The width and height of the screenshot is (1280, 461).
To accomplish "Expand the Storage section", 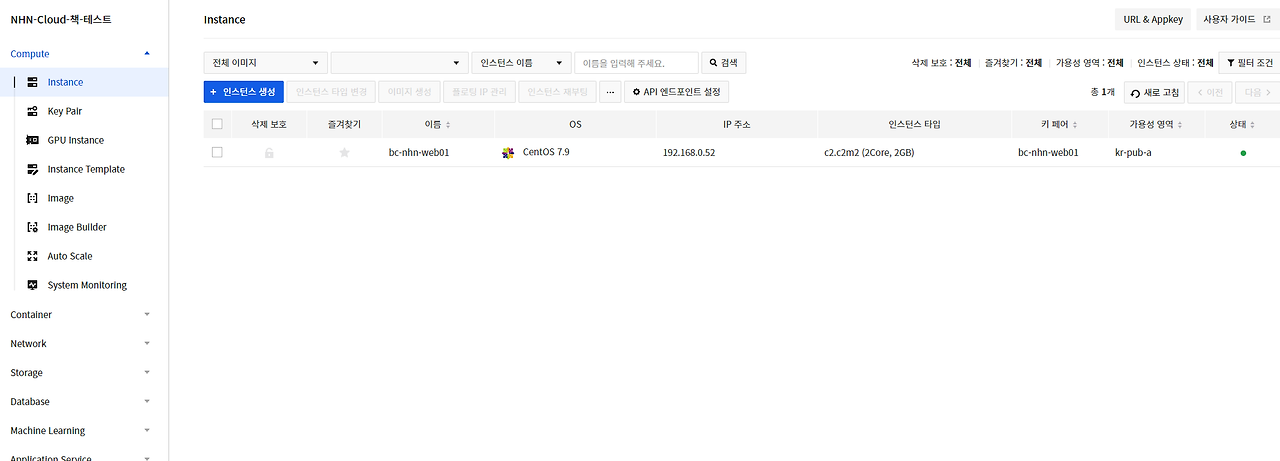I will 147,372.
